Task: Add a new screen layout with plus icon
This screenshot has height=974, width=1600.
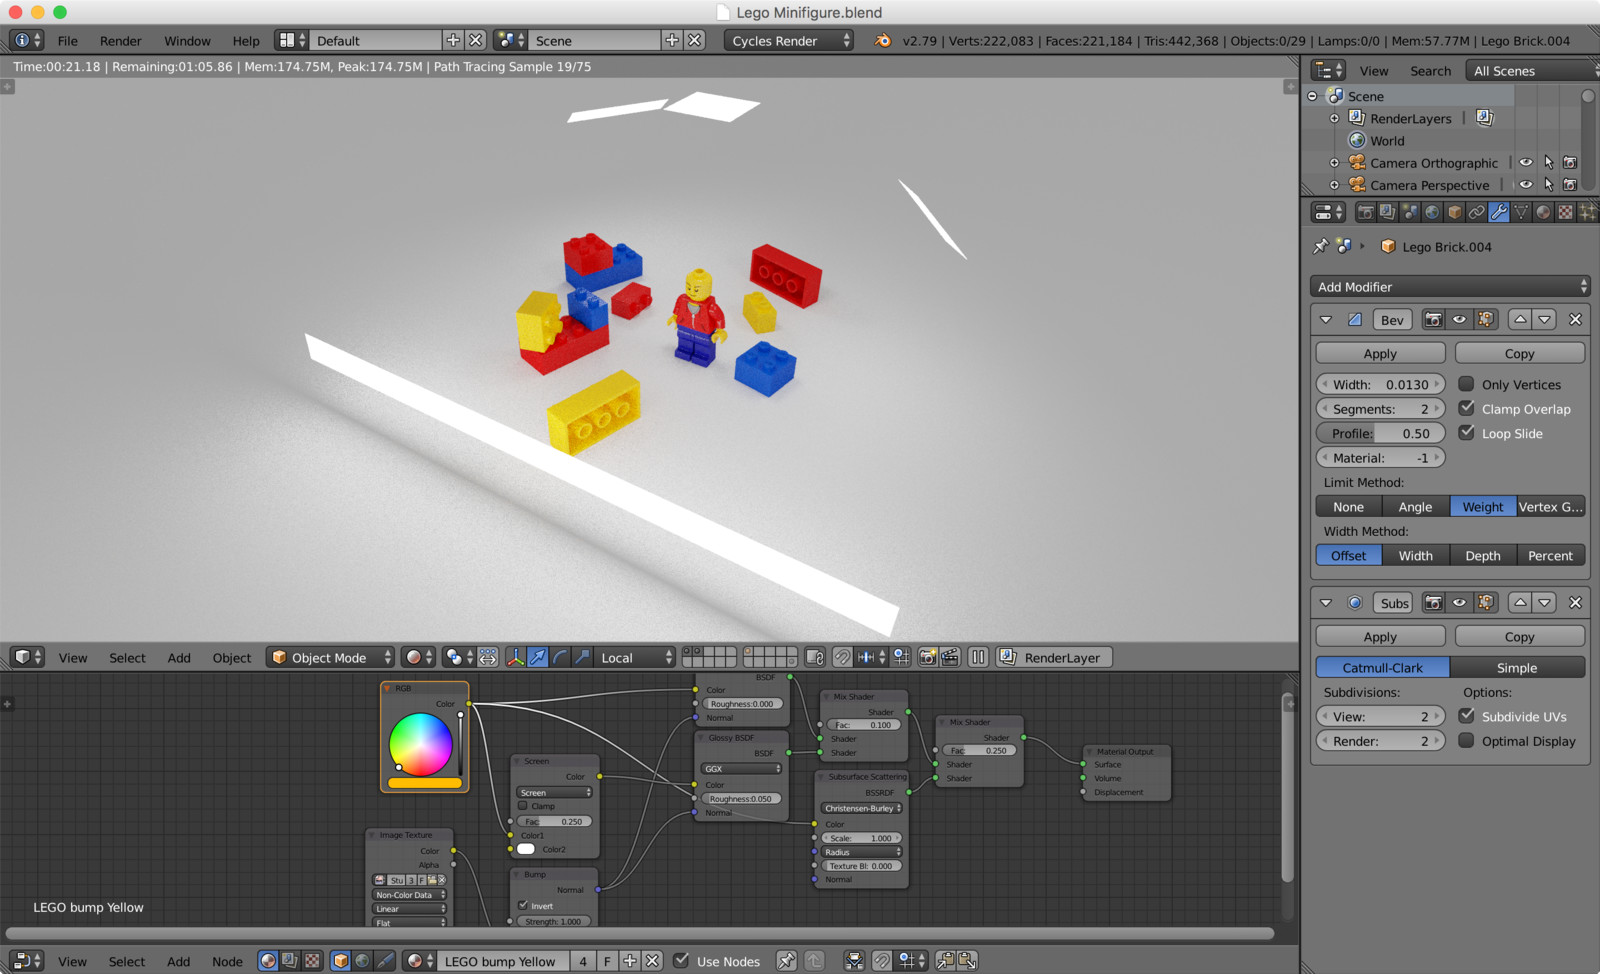Action: [x=453, y=40]
